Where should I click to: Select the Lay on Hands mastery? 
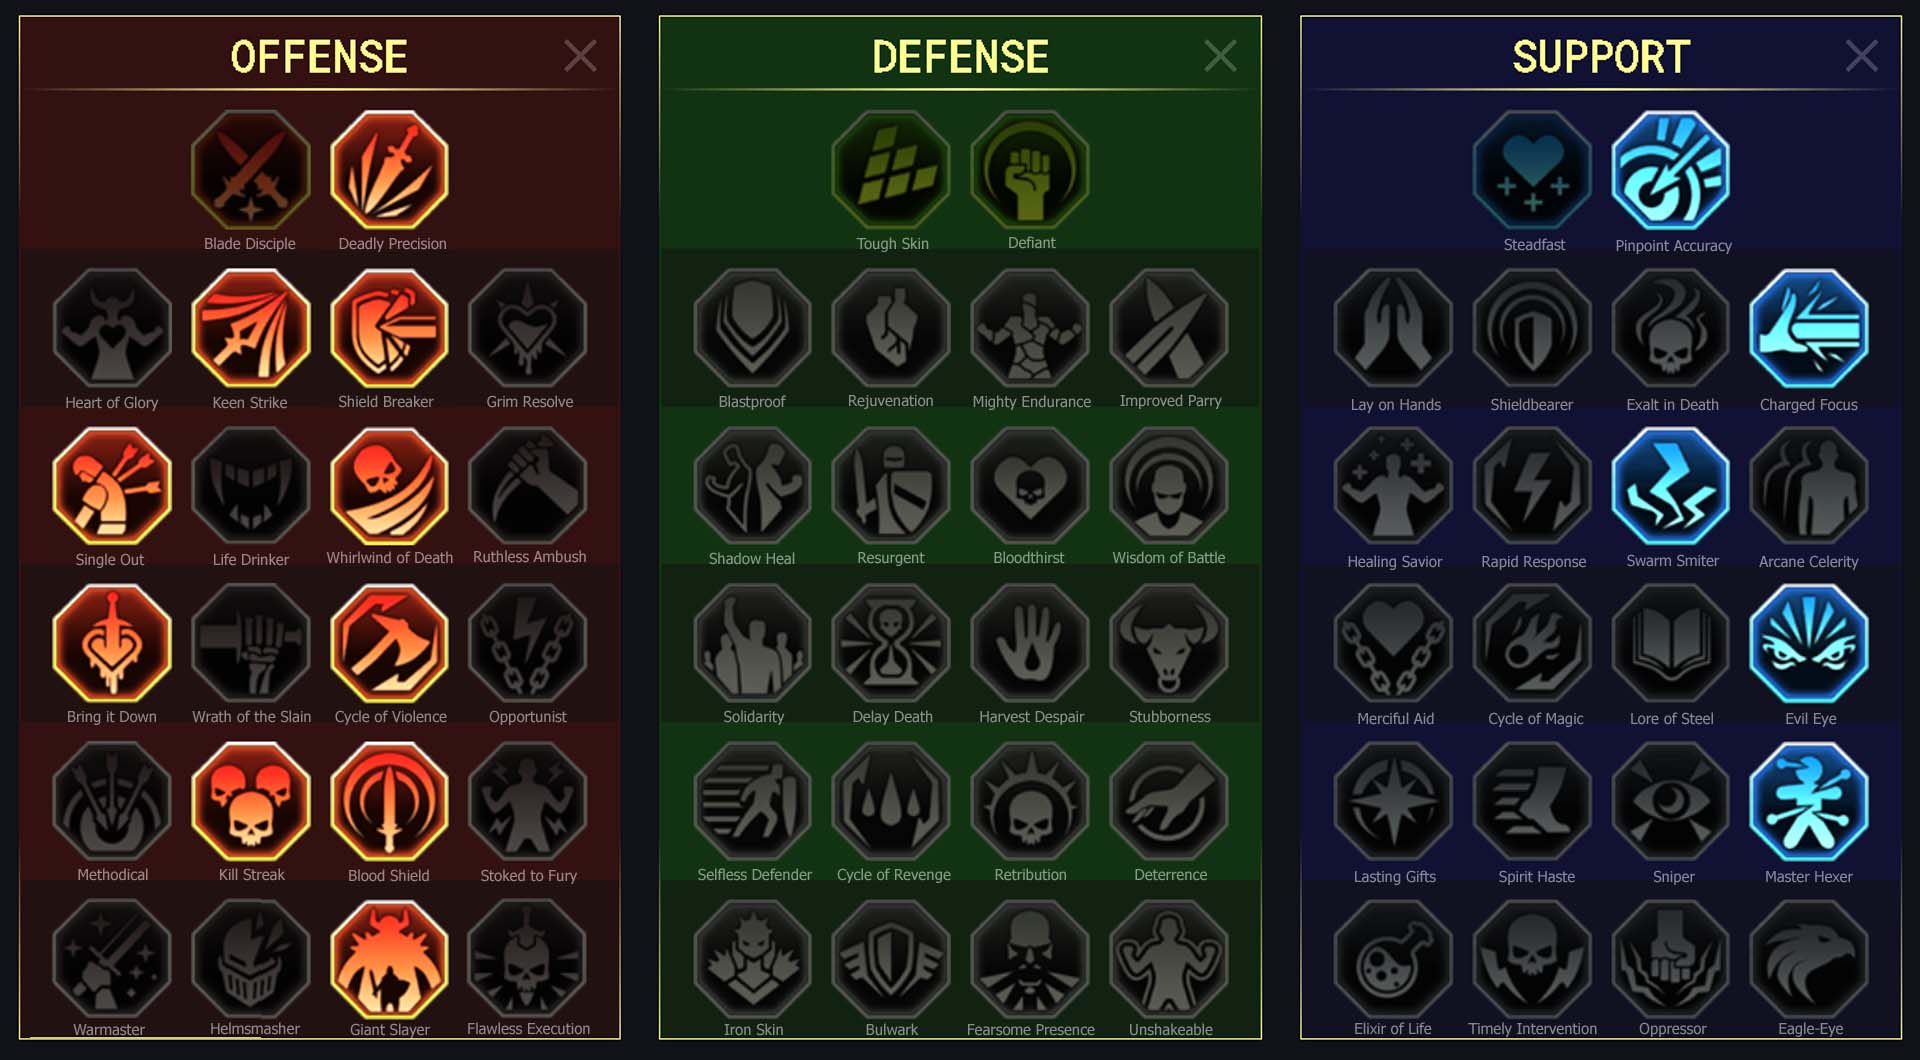point(1394,328)
